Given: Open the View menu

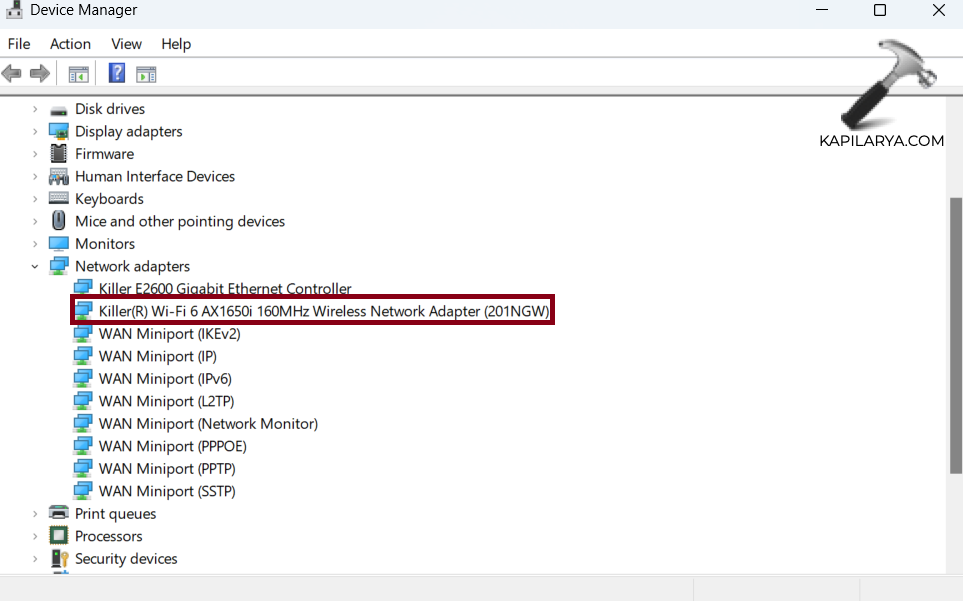Looking at the screenshot, I should (126, 44).
